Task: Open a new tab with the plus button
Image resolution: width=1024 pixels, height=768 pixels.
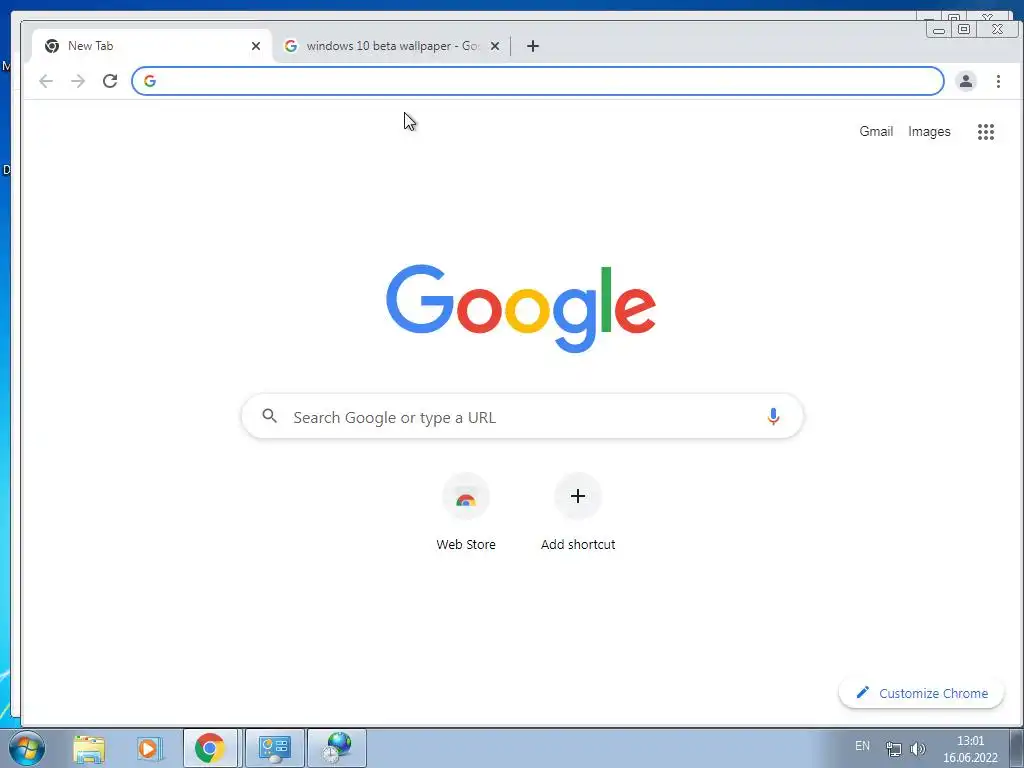Action: click(533, 46)
